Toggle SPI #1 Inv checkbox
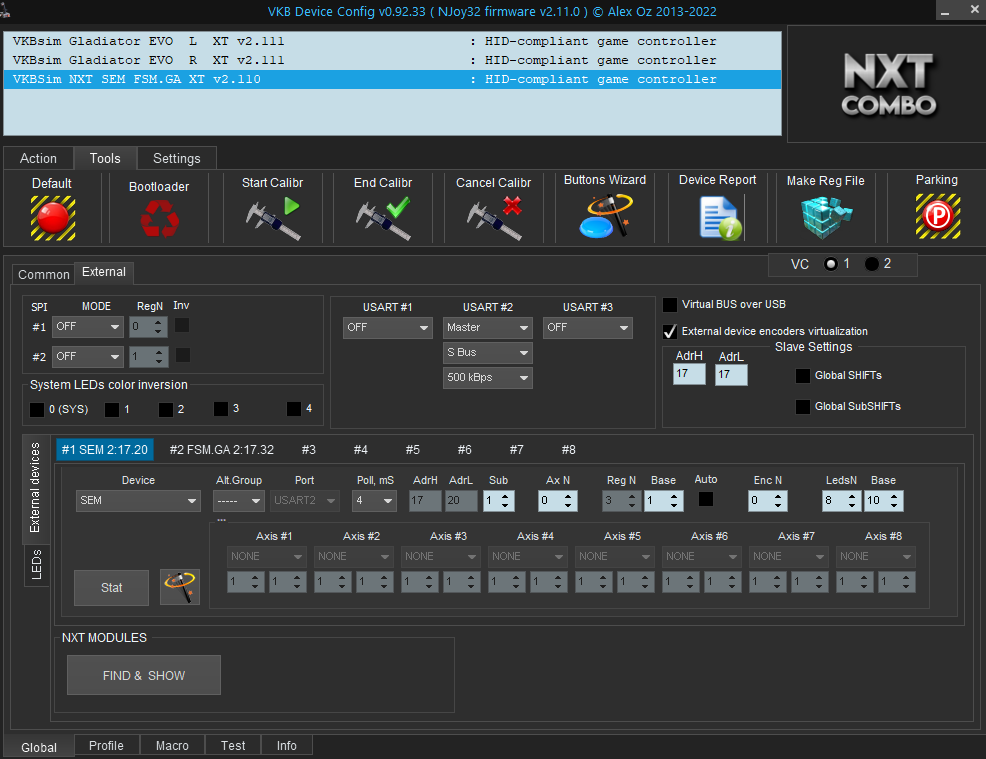Image resolution: width=986 pixels, height=759 pixels. 182,326
